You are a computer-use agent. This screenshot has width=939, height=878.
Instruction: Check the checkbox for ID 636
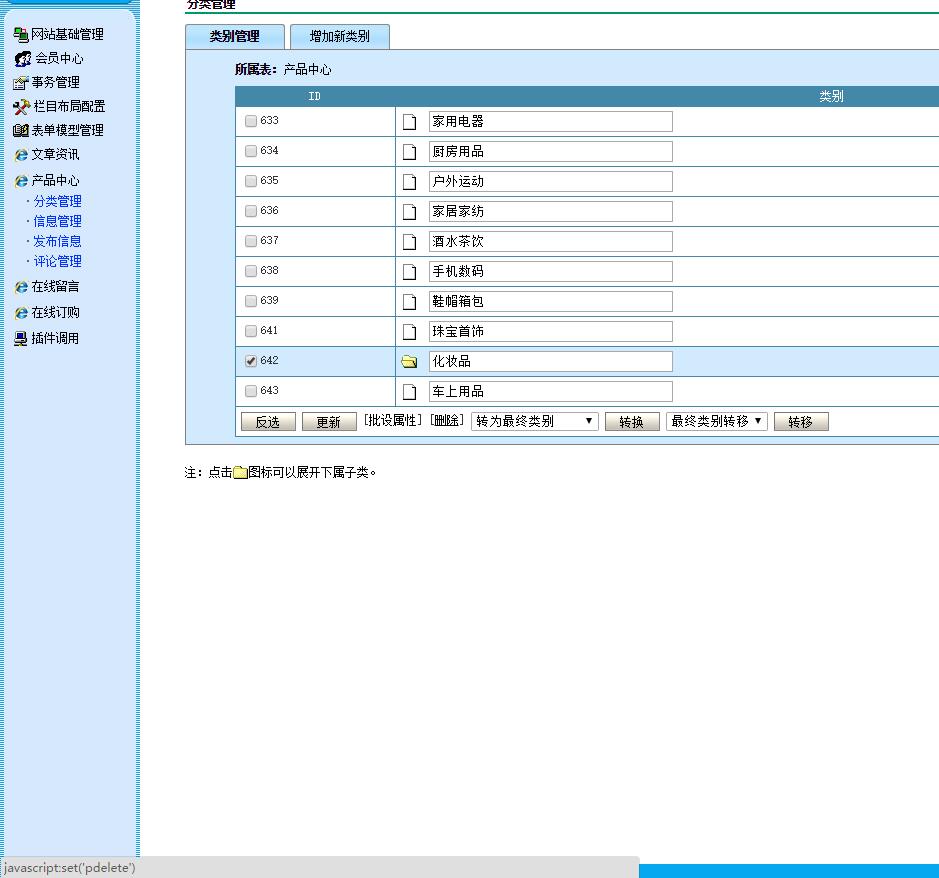click(251, 211)
